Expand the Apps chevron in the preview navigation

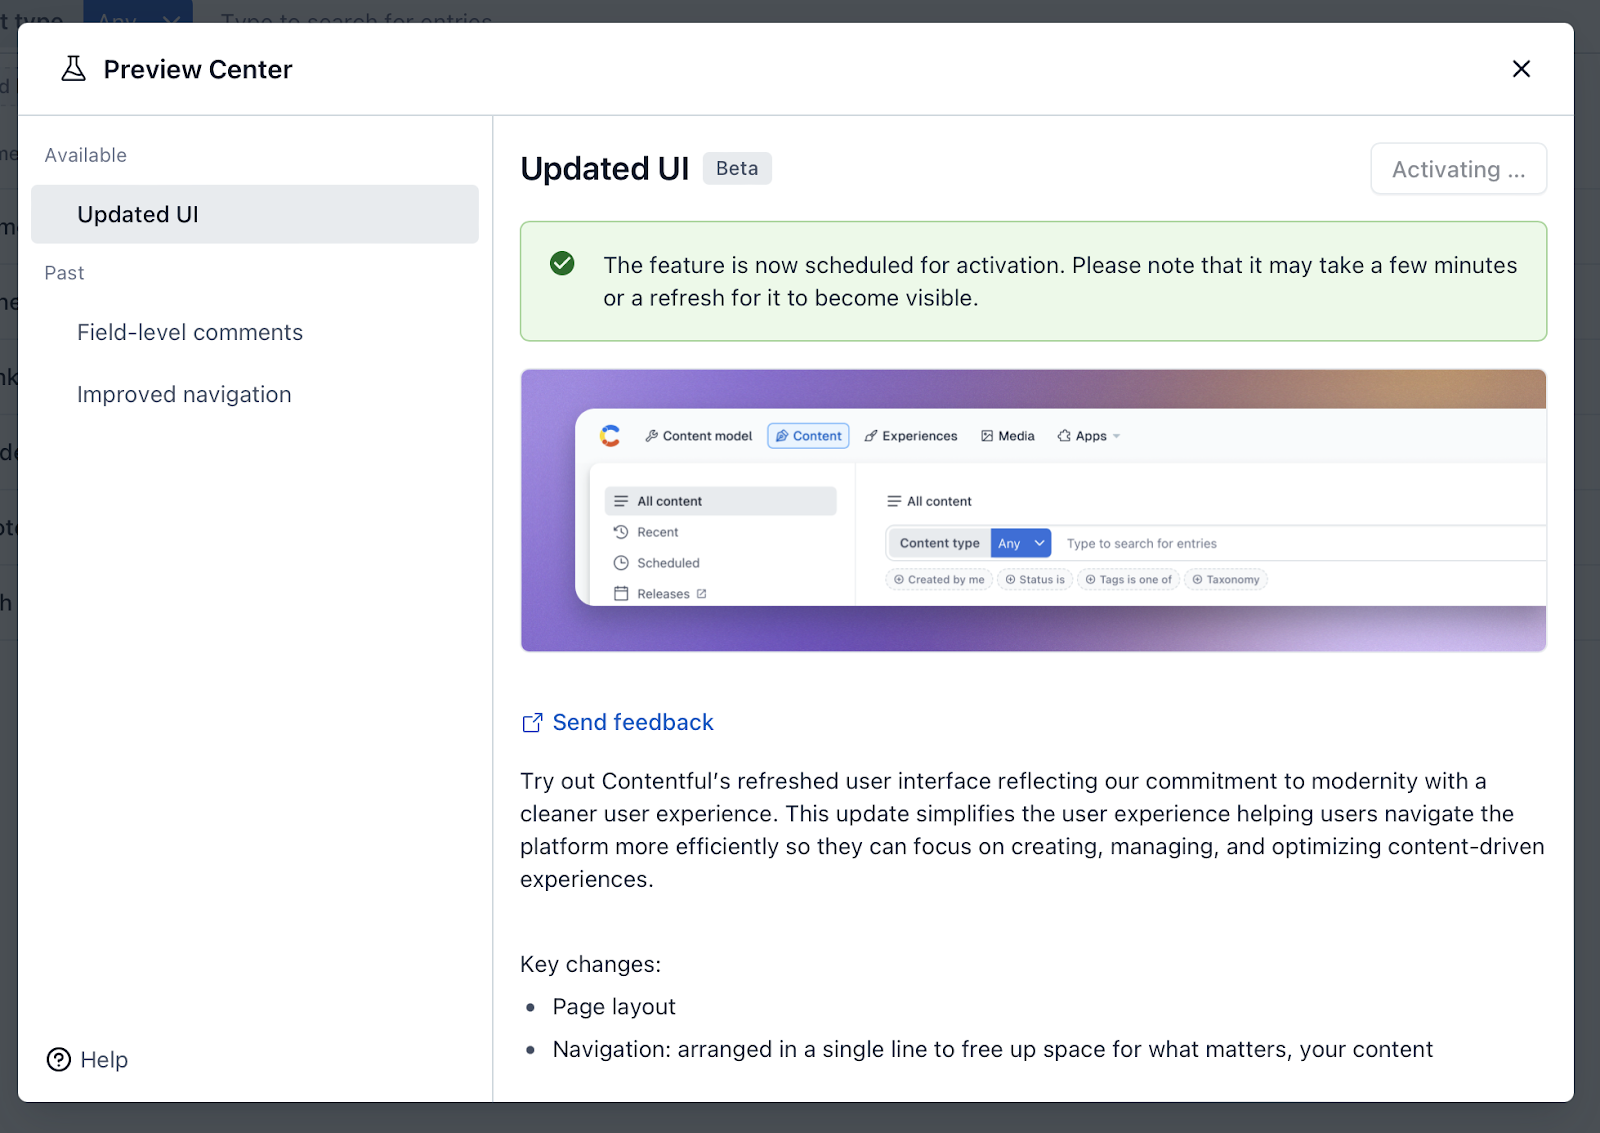tap(1117, 435)
